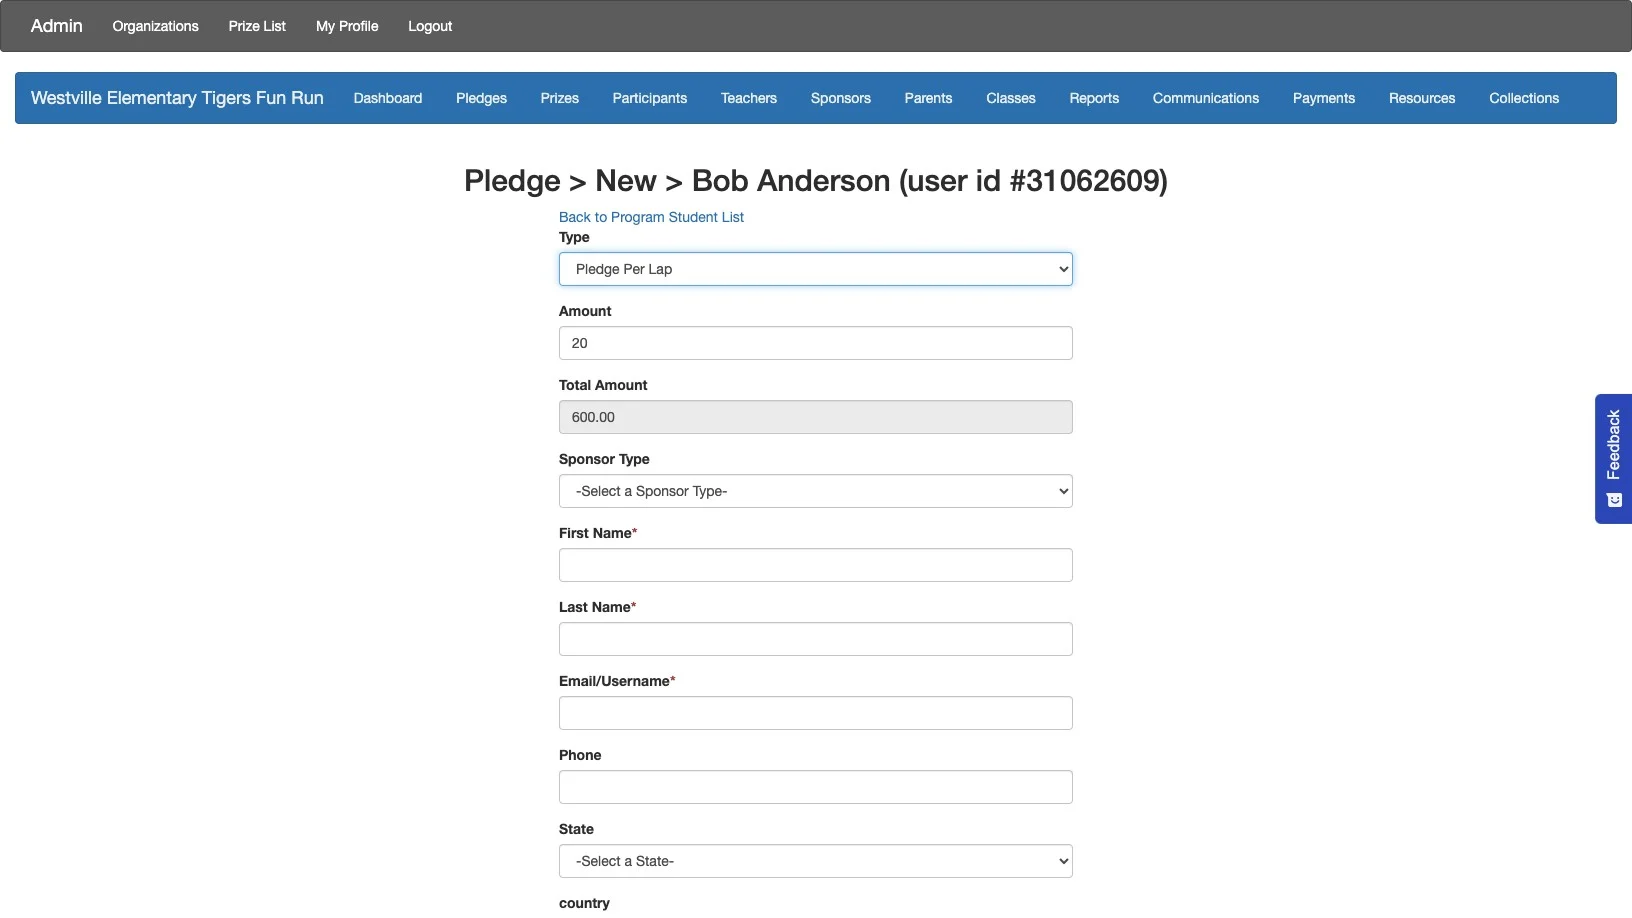The width and height of the screenshot is (1632, 918).
Task: Switch to the Dashboard tab
Action: [388, 98]
